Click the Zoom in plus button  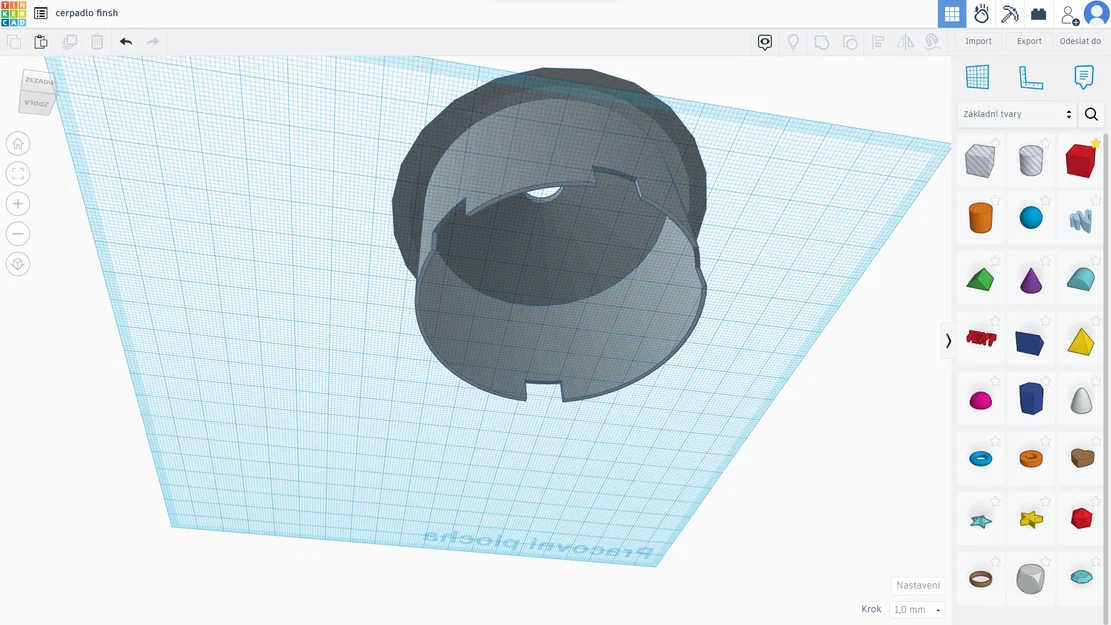point(18,204)
